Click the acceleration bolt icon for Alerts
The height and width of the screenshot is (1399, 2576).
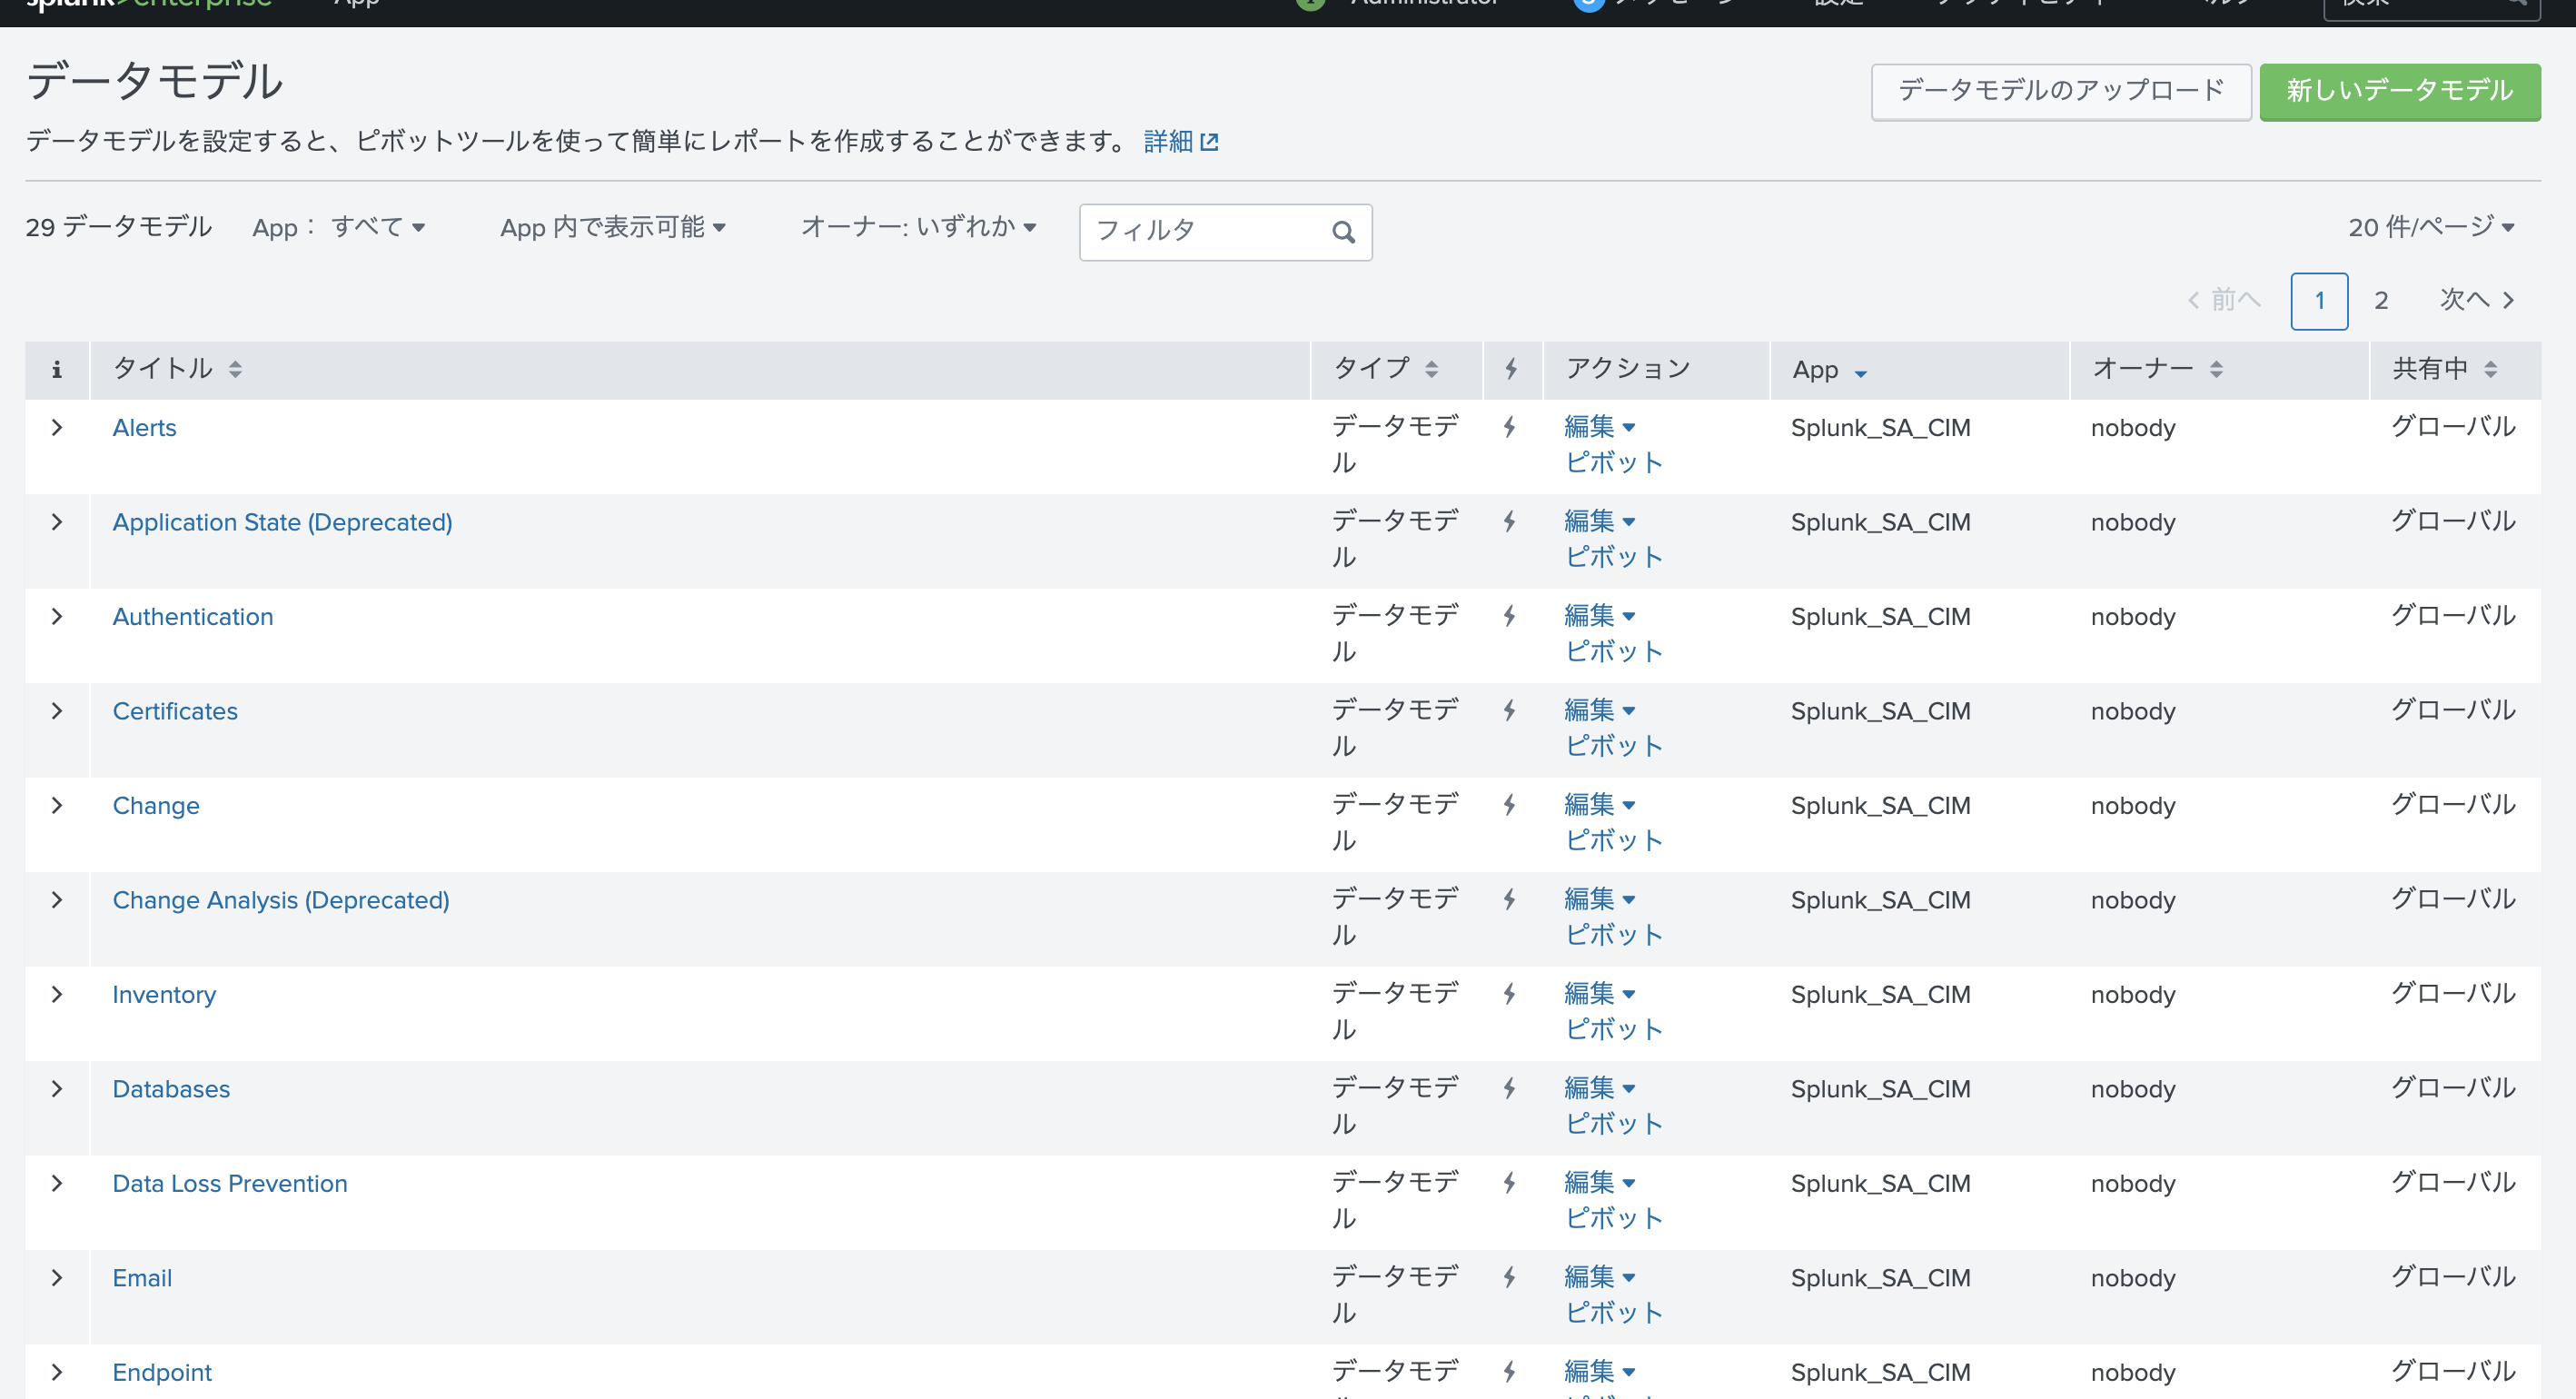[x=1509, y=427]
